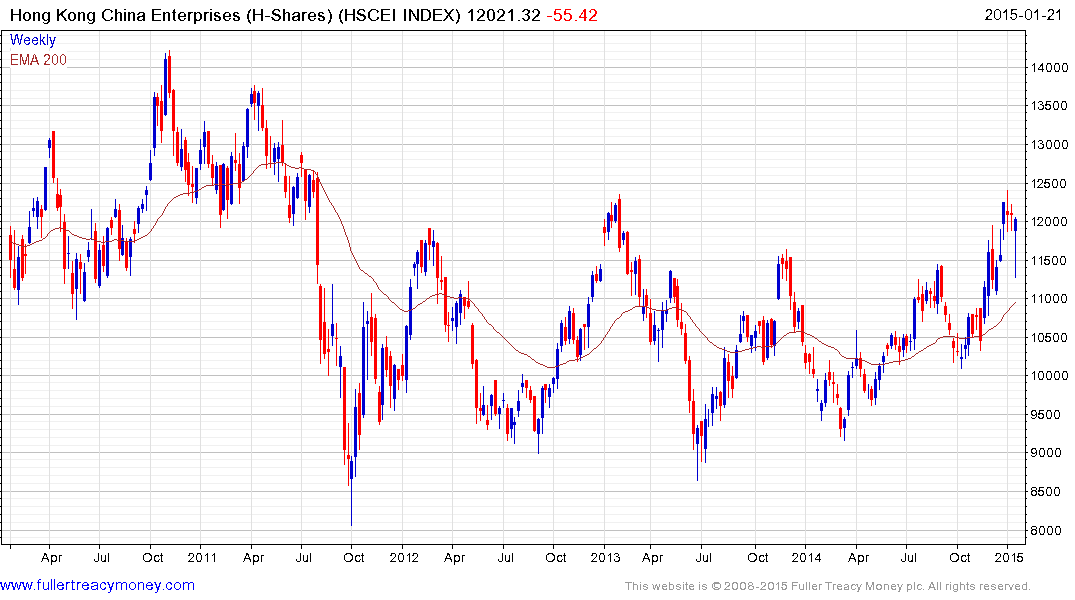Open the www.fullertreacymoney.com link
Image resolution: width=1075 pixels, height=600 pixels.
click(97, 585)
